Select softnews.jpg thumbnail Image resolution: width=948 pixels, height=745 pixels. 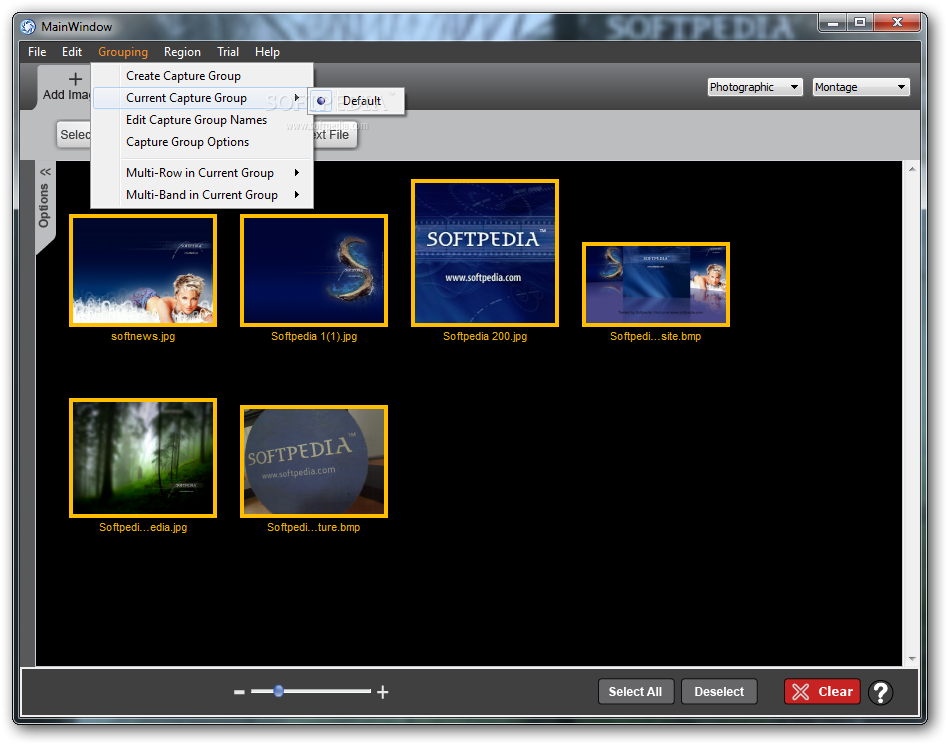143,270
